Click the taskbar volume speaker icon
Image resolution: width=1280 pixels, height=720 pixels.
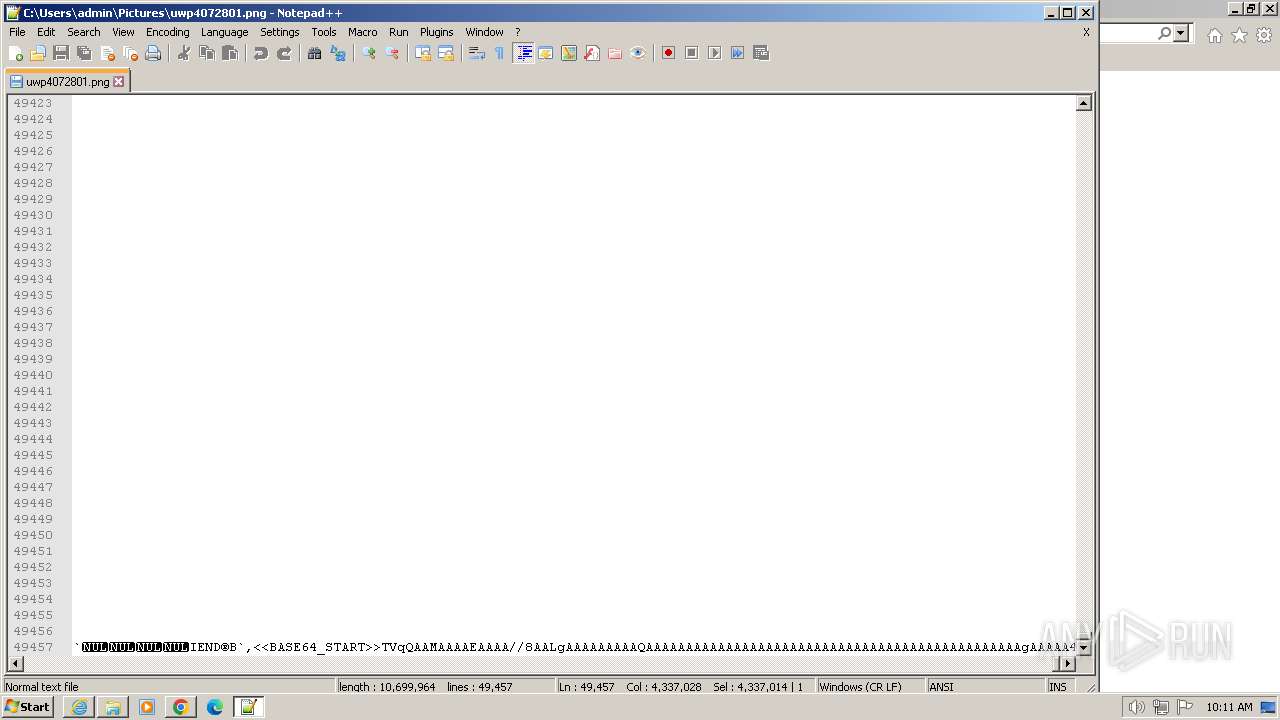click(x=1136, y=707)
